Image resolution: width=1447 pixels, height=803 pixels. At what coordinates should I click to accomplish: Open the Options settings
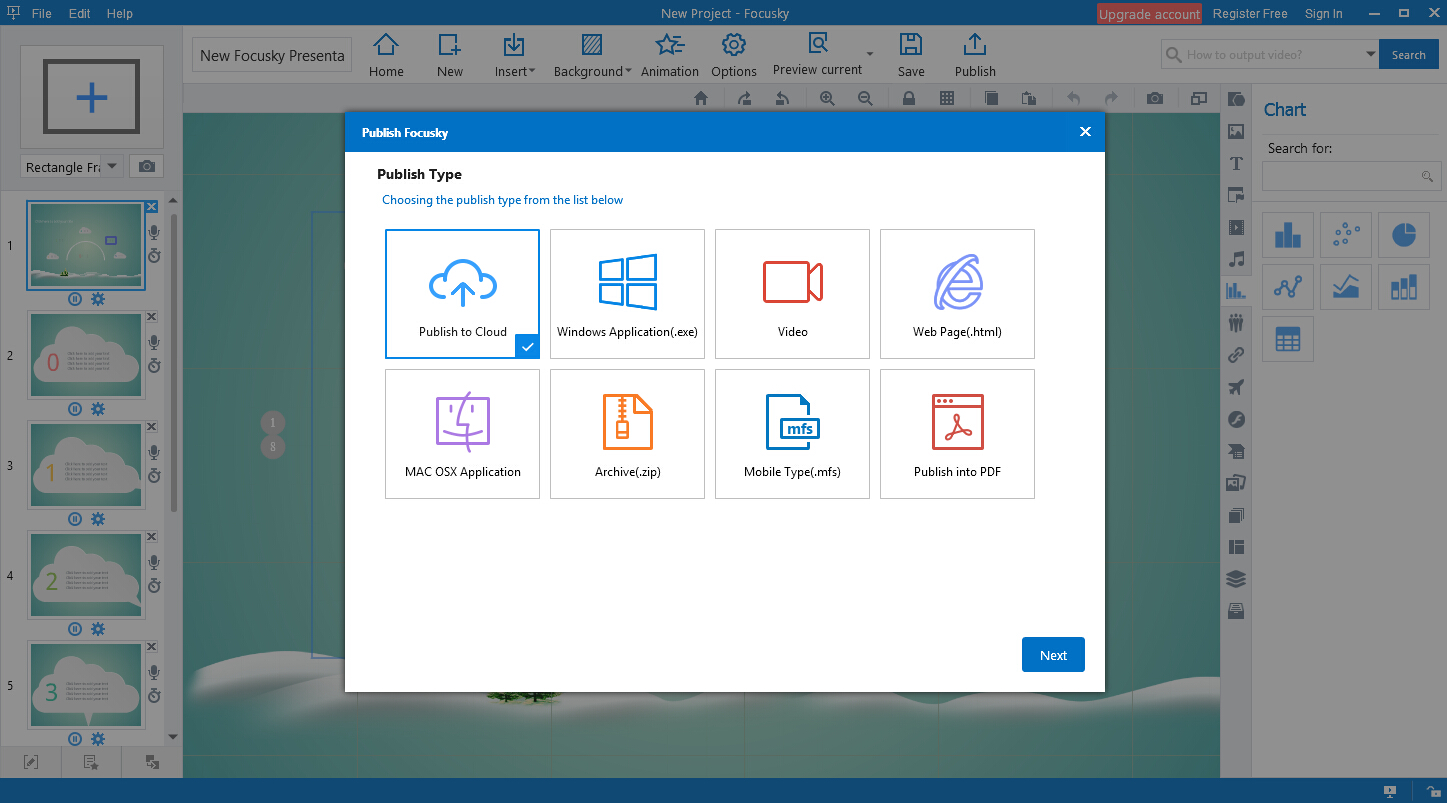tap(734, 55)
